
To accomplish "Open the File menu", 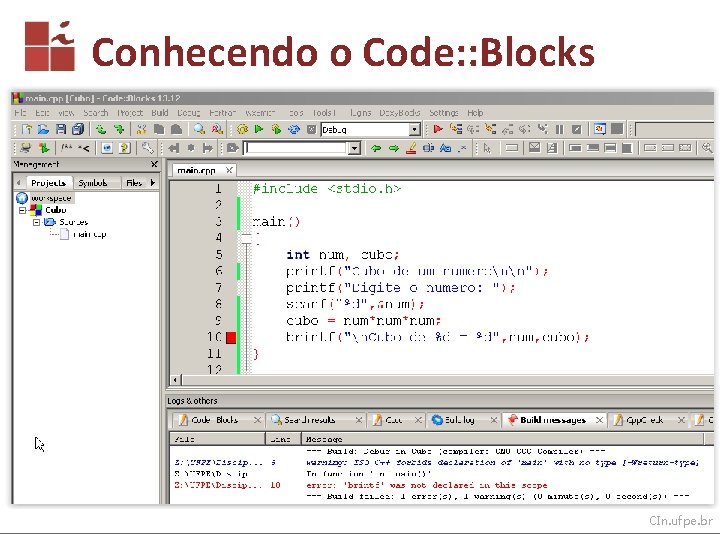I will 20,113.
